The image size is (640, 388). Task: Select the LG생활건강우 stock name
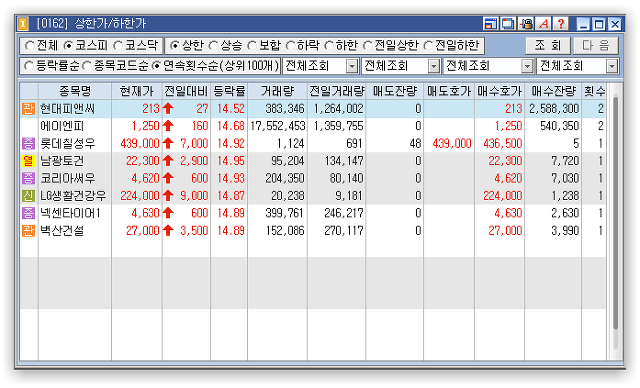(73, 196)
